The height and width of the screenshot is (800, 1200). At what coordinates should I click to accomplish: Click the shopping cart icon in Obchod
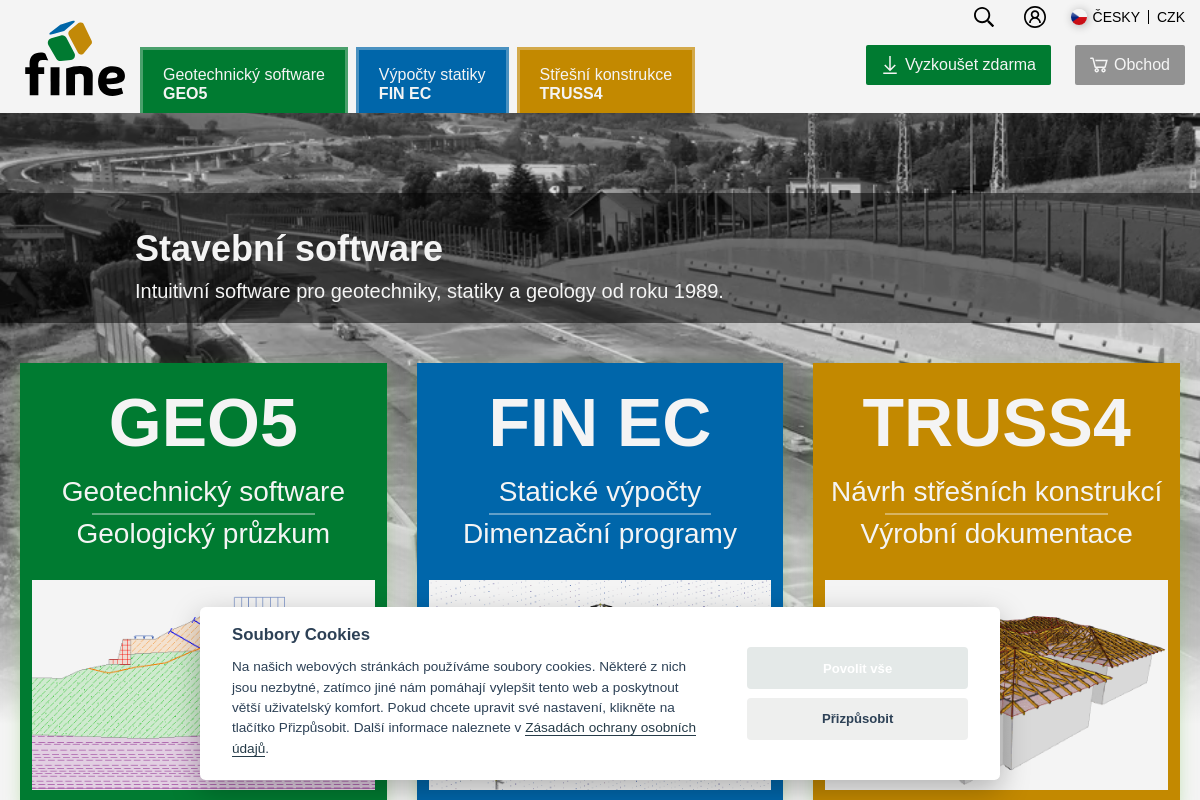[1098, 65]
